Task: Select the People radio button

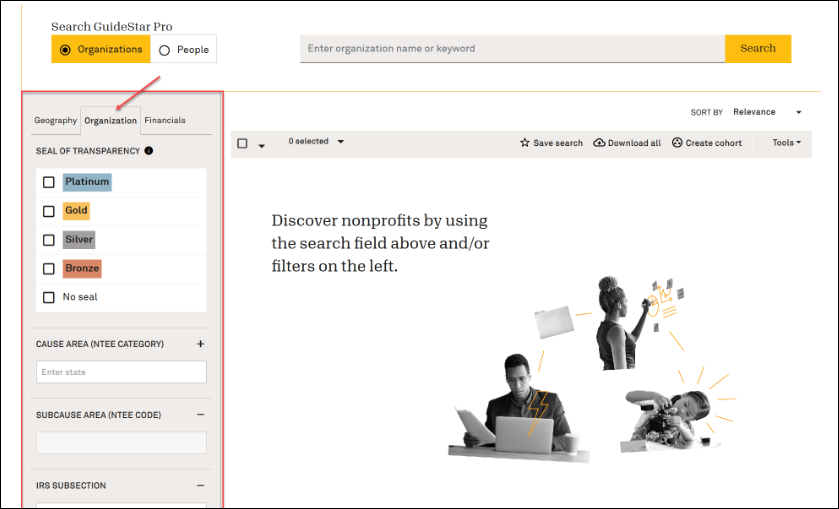Action: 164,50
